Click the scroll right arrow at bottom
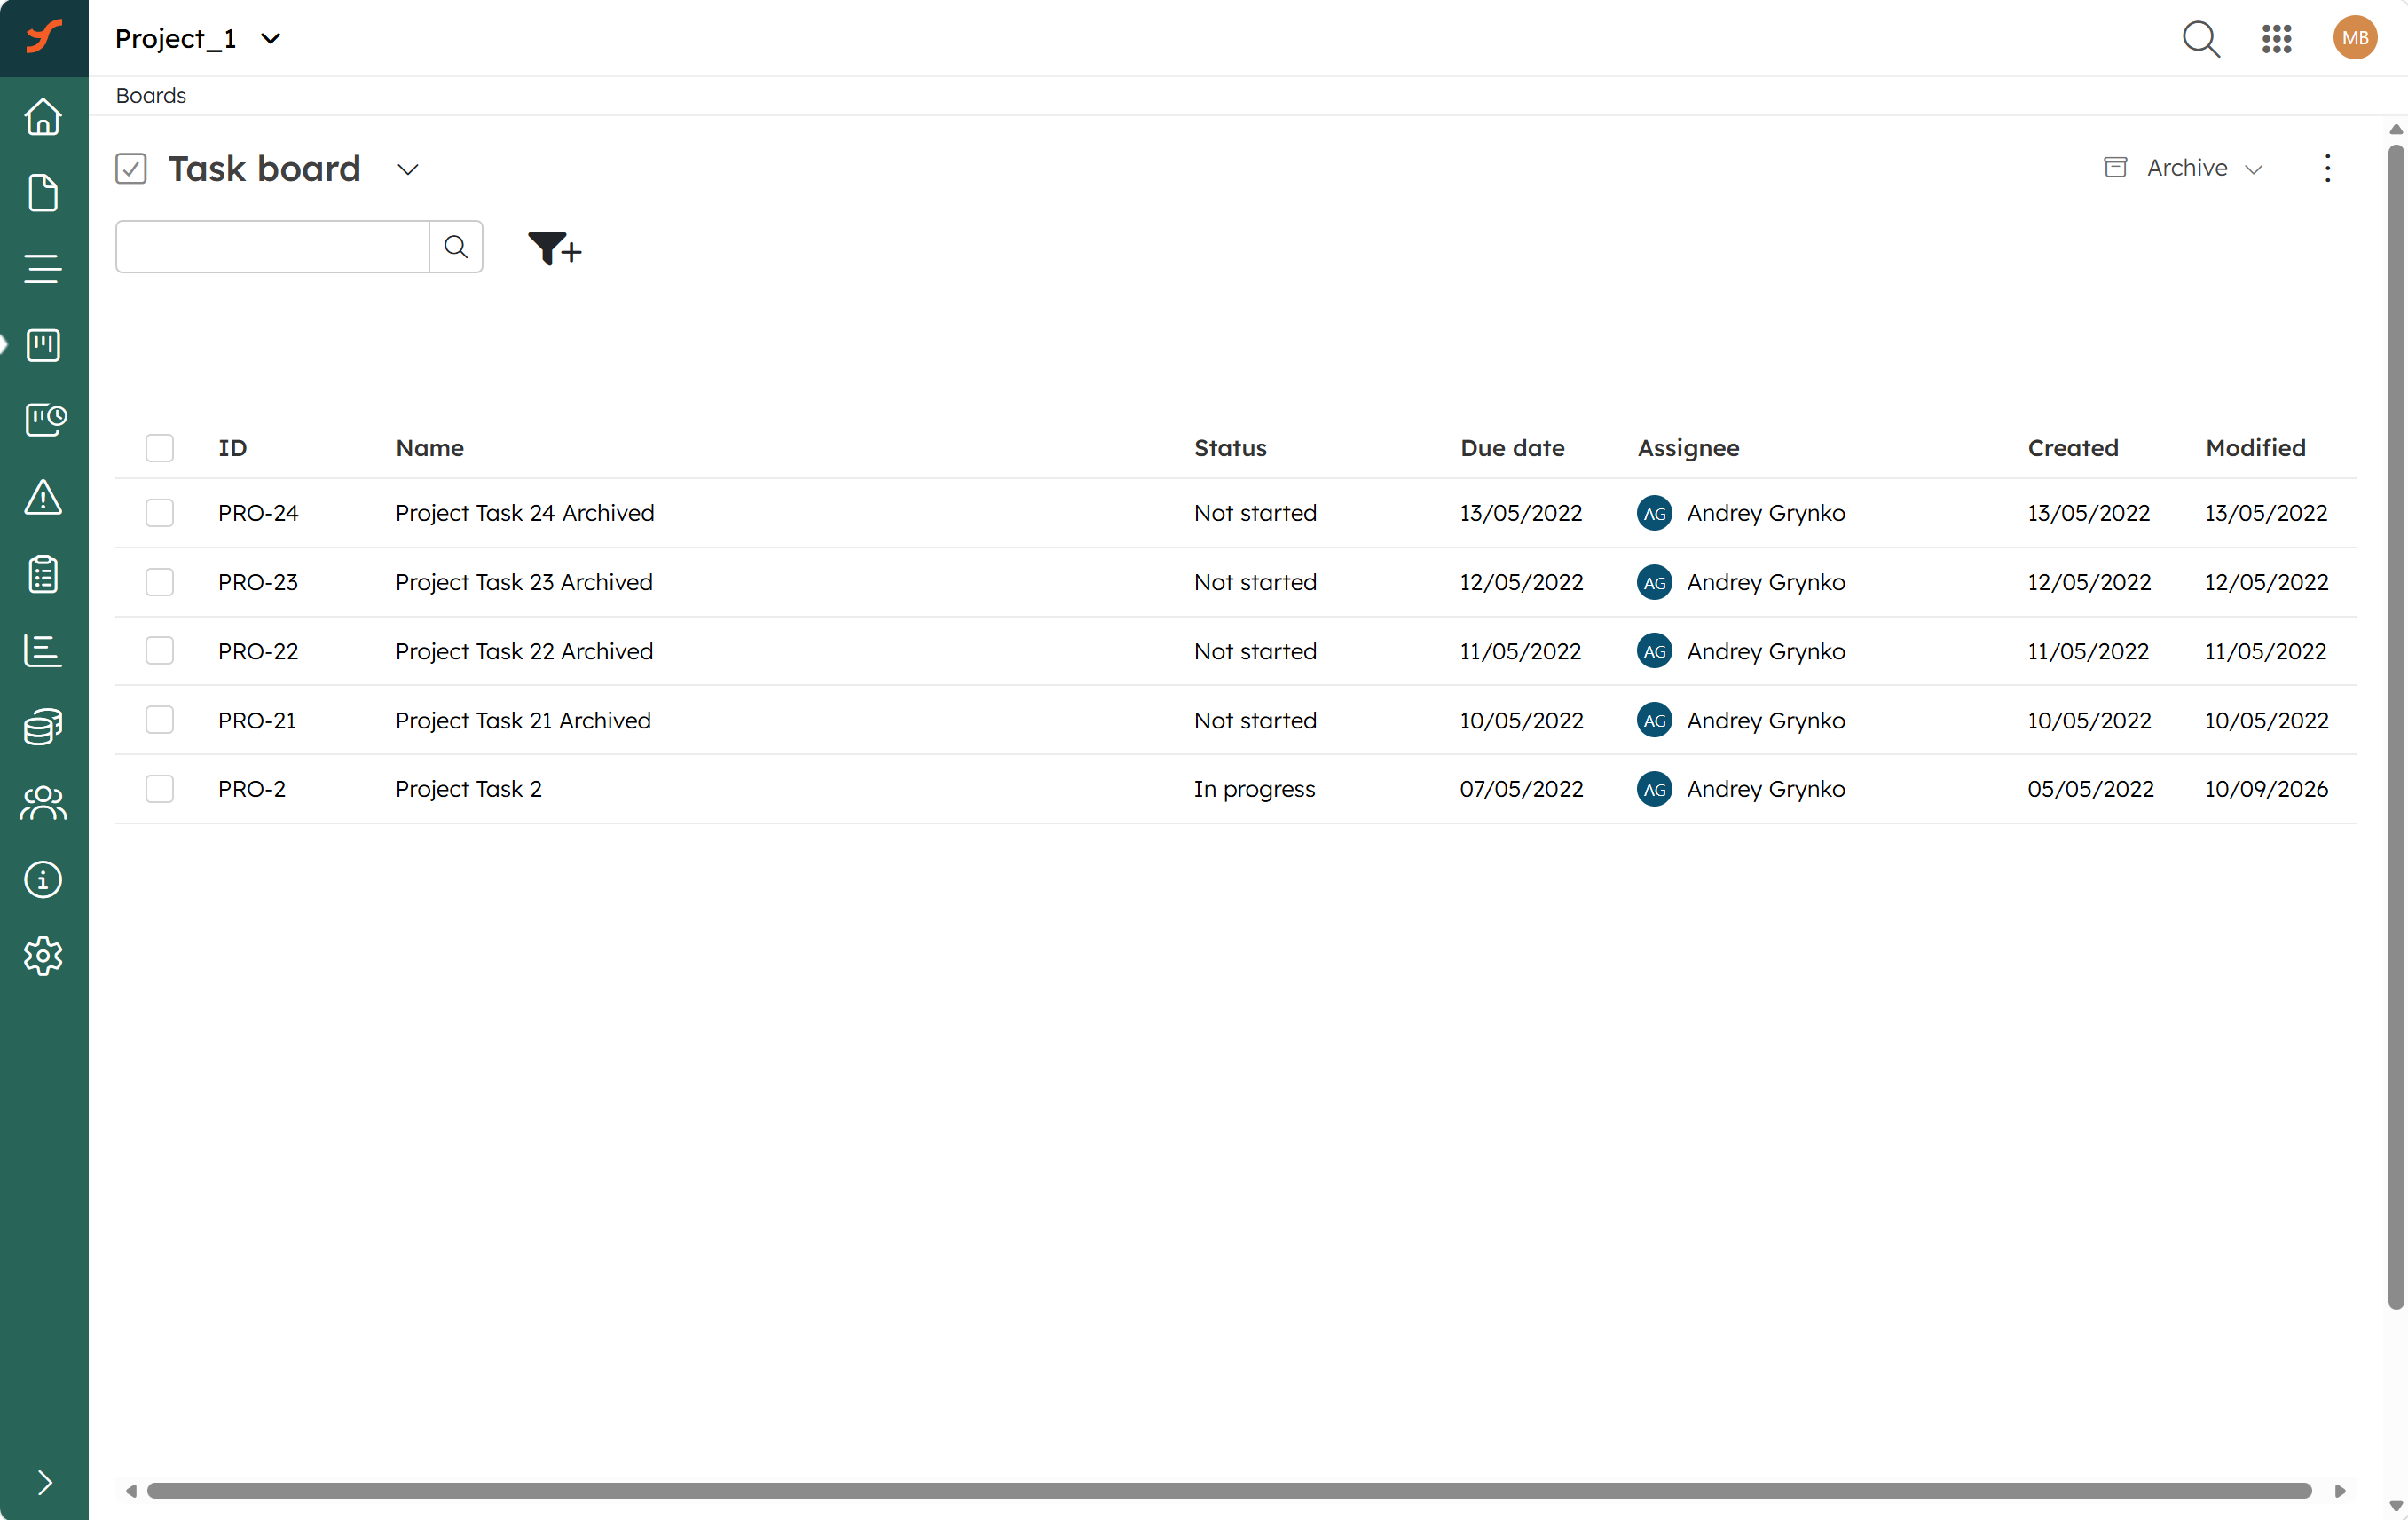The width and height of the screenshot is (2408, 1520). click(2340, 1491)
